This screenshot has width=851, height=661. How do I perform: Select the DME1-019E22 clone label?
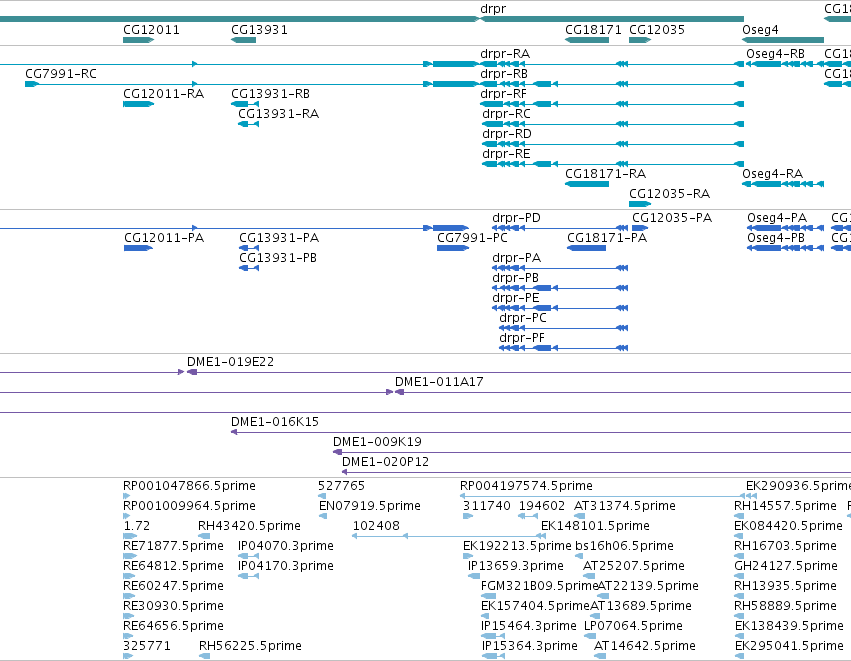tap(230, 362)
